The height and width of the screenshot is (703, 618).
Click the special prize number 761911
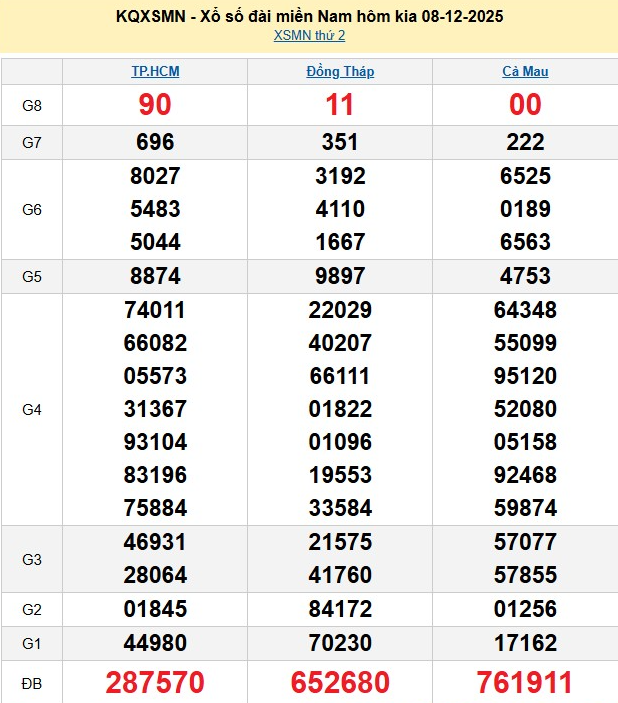(525, 682)
